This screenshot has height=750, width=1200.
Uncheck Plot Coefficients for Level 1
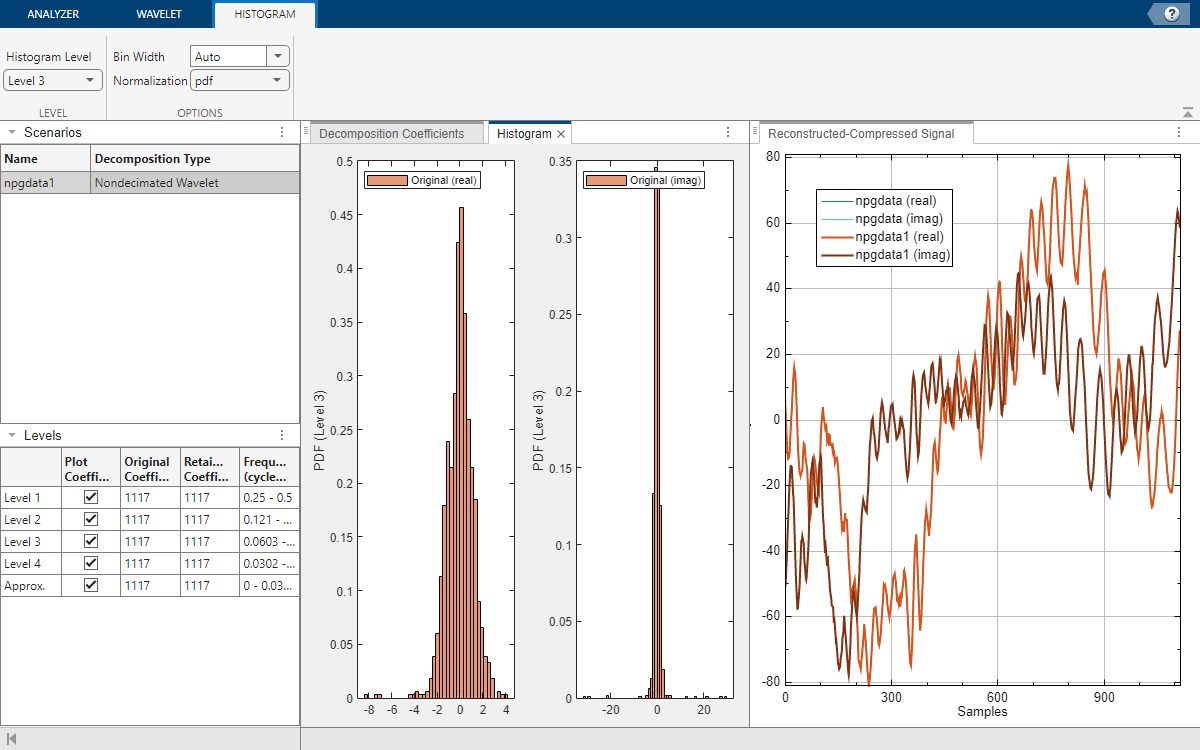tap(91, 497)
